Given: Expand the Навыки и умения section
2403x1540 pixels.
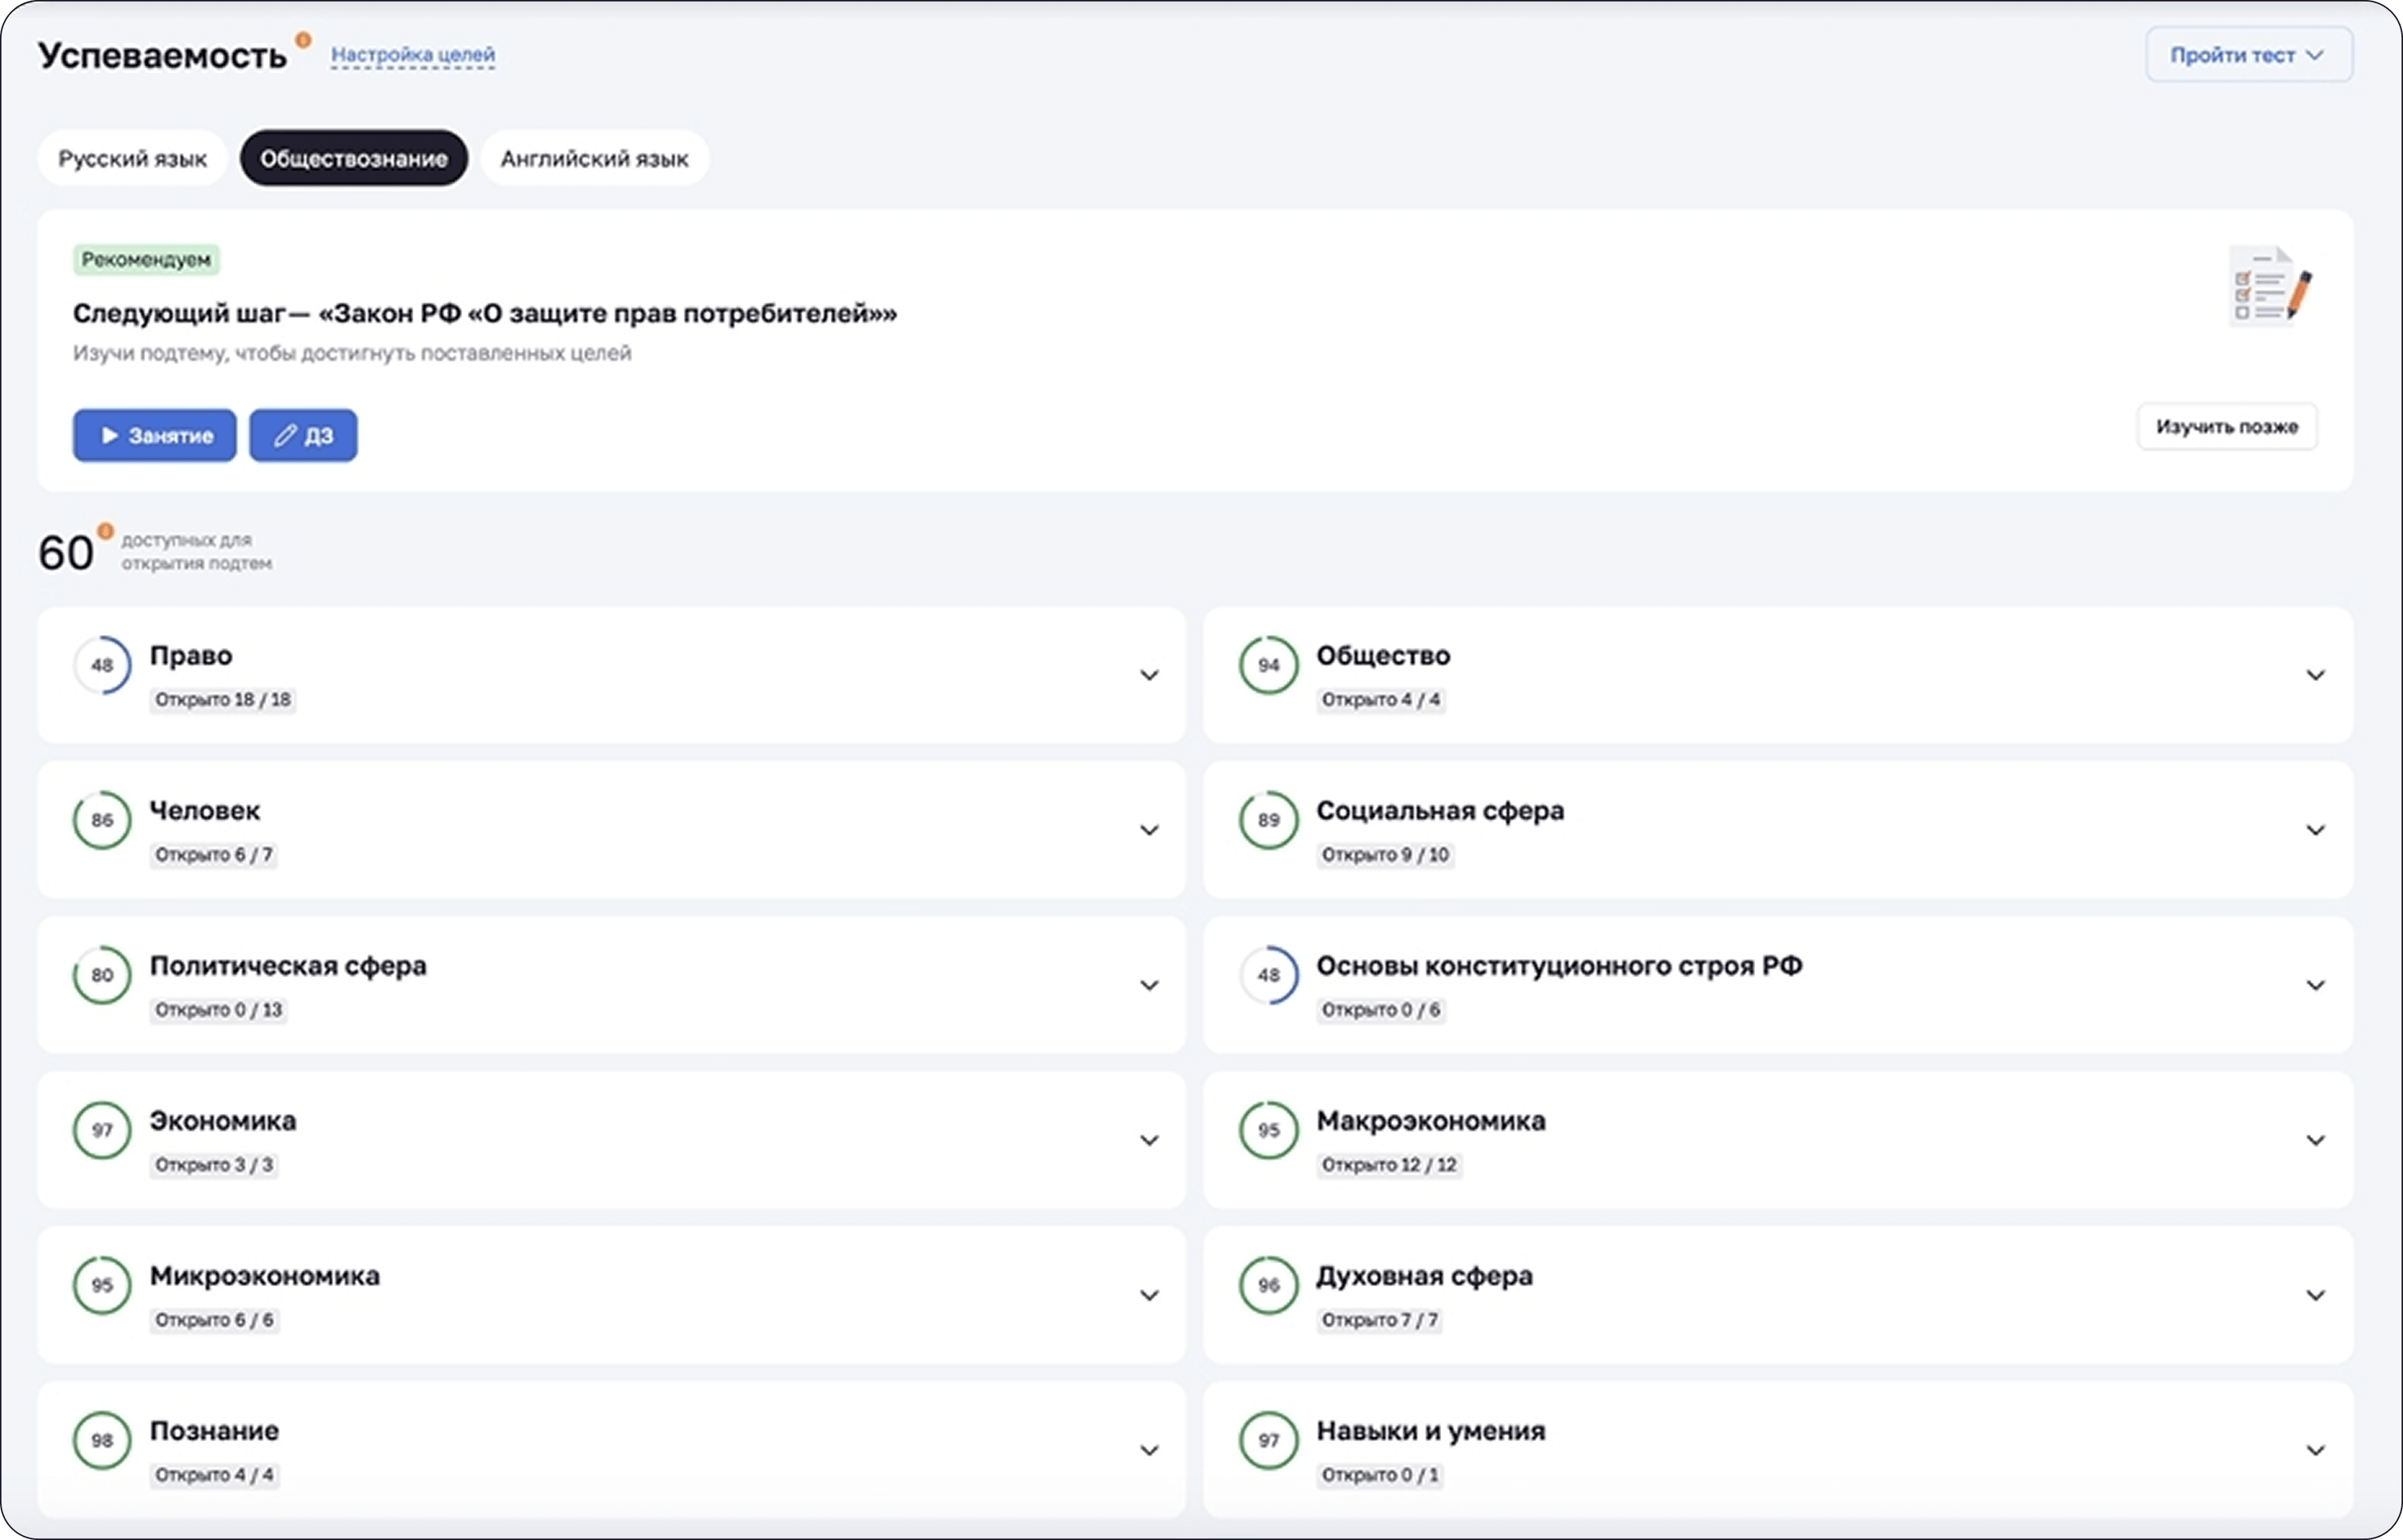Looking at the screenshot, I should pyautogui.click(x=2315, y=1450).
